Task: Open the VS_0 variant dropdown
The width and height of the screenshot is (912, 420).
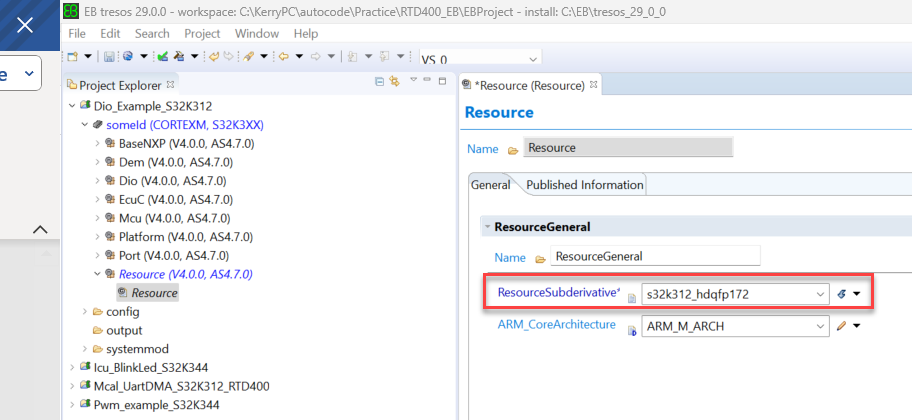Action: (x=532, y=59)
